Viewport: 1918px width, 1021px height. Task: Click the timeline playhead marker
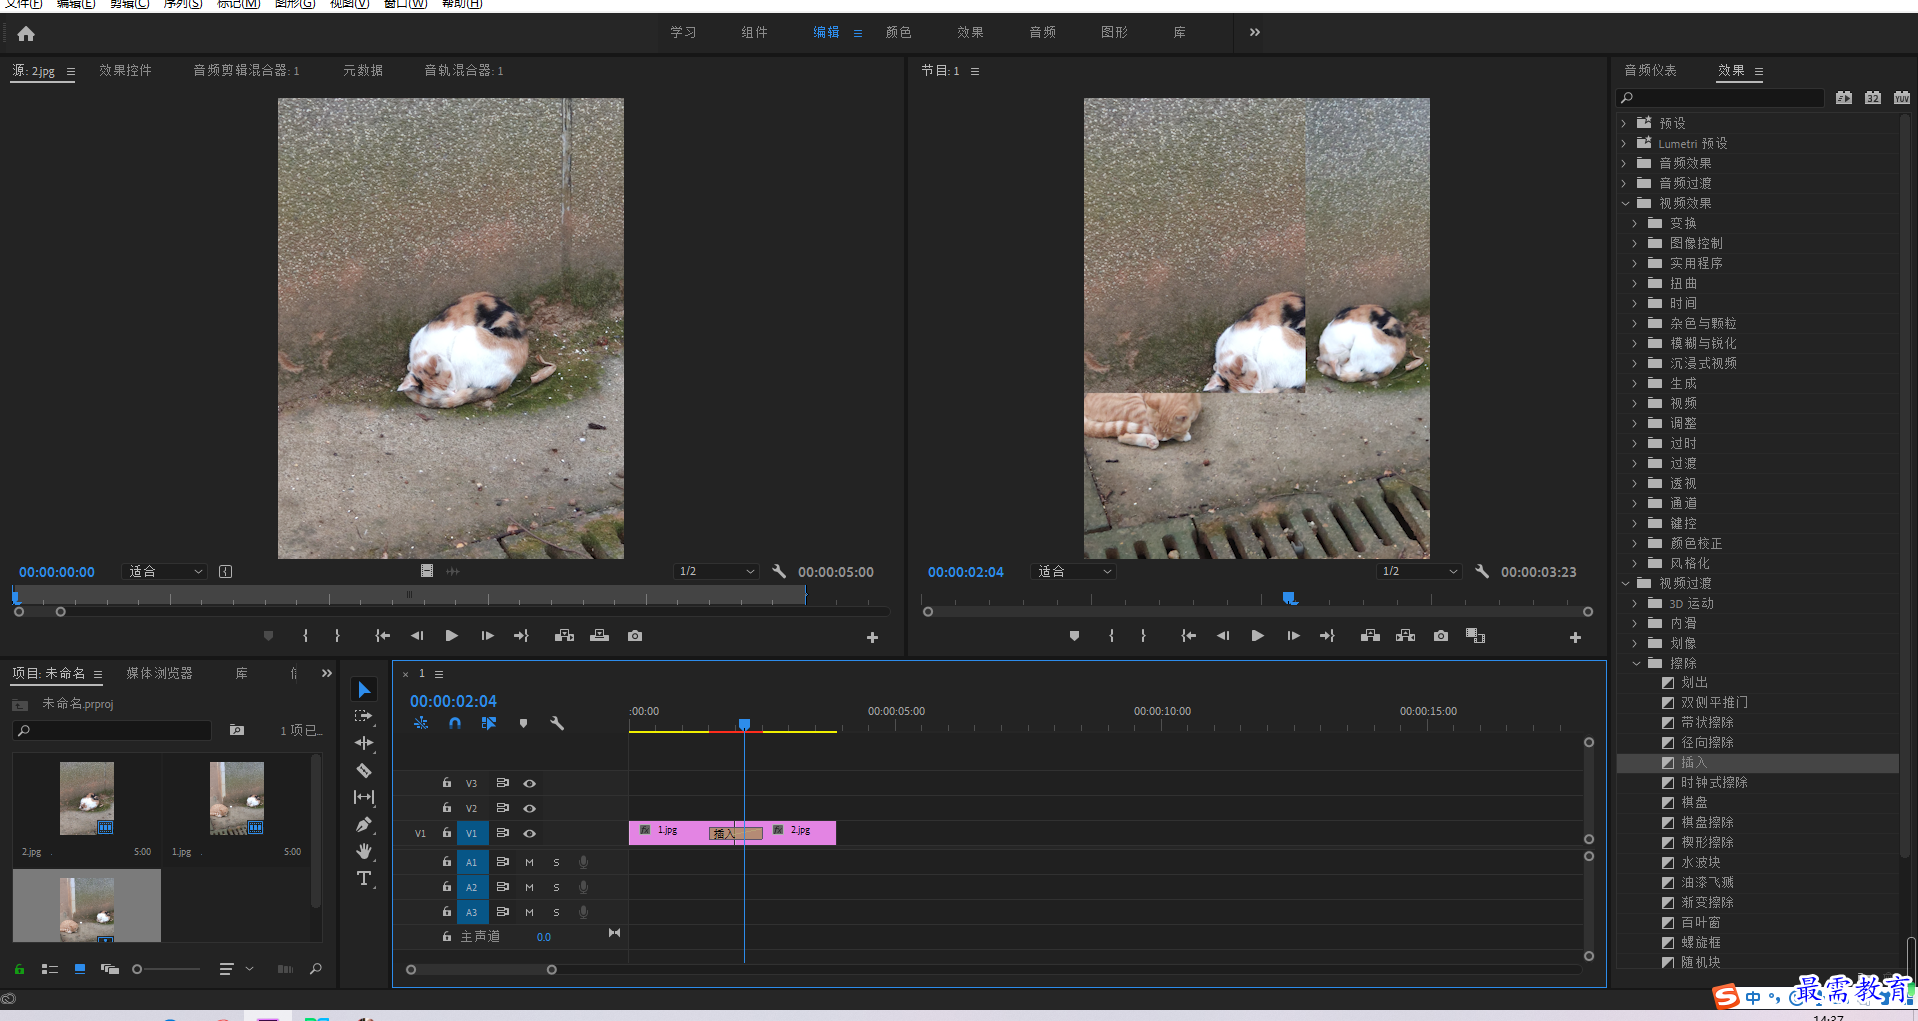[x=744, y=724]
